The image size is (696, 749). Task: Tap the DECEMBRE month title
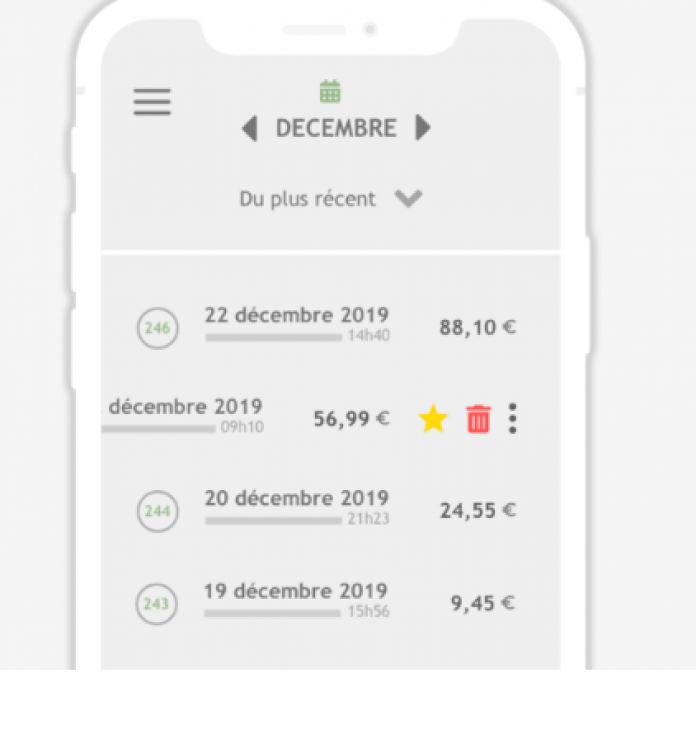pos(336,128)
